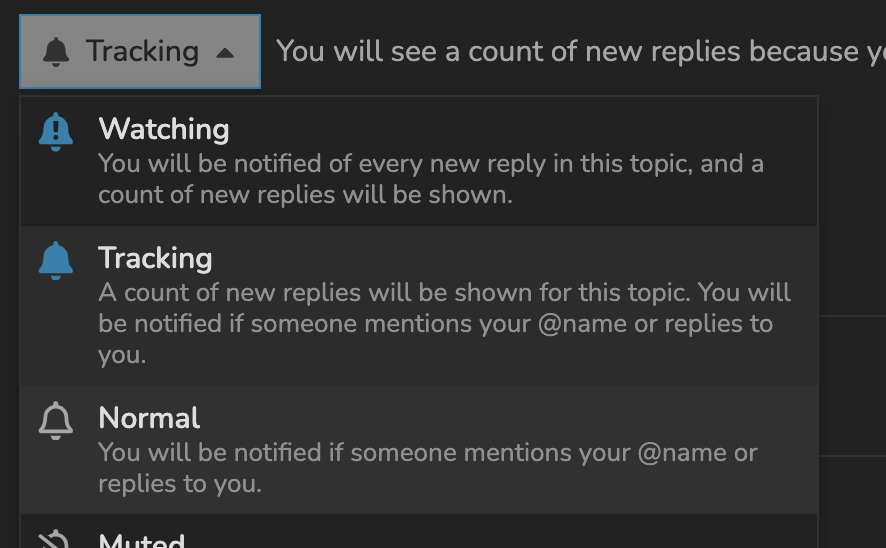This screenshot has height=548, width=886.
Task: Click the 'You will see a count' status text
Action: click(581, 51)
